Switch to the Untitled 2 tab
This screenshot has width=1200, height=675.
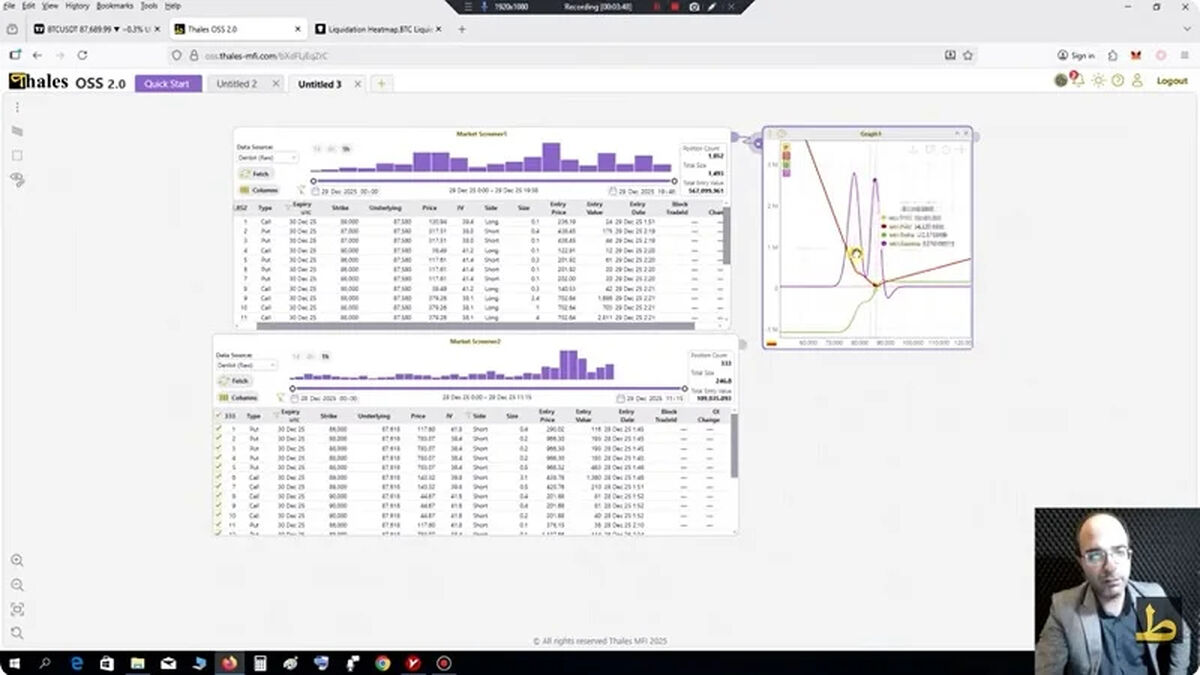237,84
